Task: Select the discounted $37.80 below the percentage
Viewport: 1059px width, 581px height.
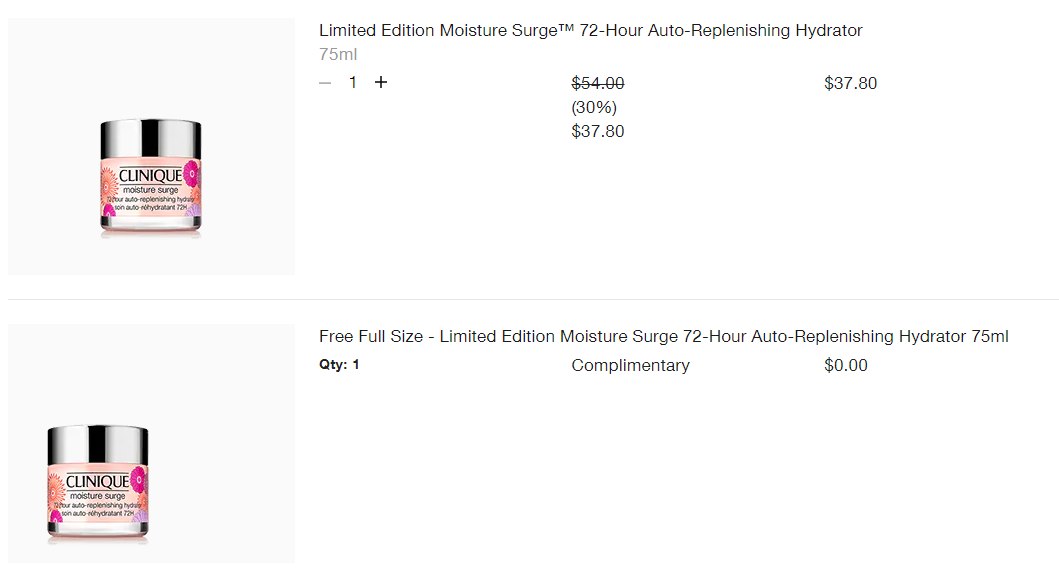Action: tap(598, 131)
